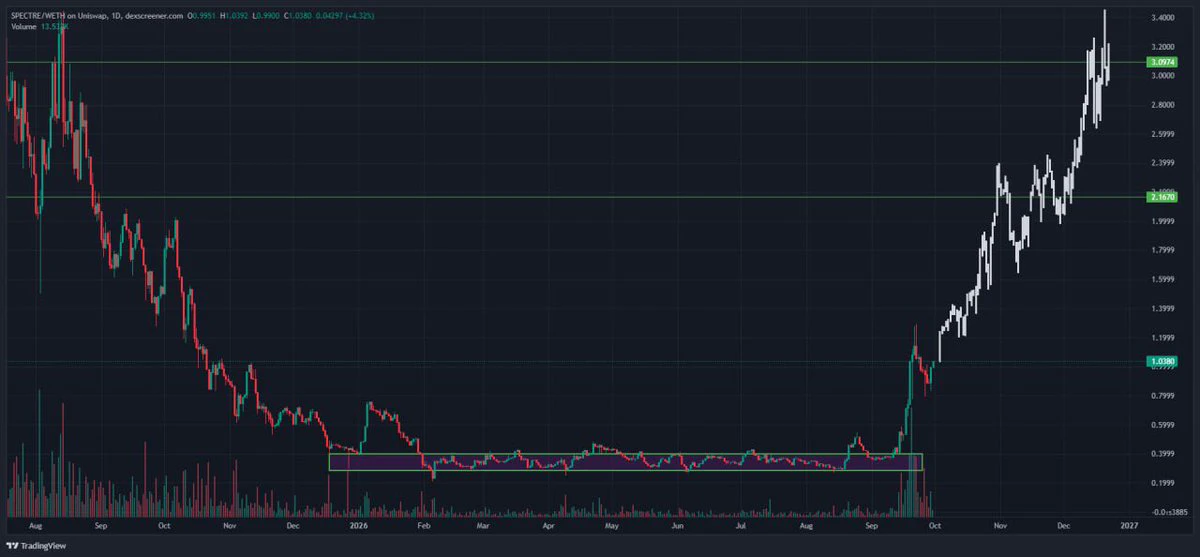Select the horizontal line at 3.0974
The height and width of the screenshot is (557, 1200).
tap(575, 62)
